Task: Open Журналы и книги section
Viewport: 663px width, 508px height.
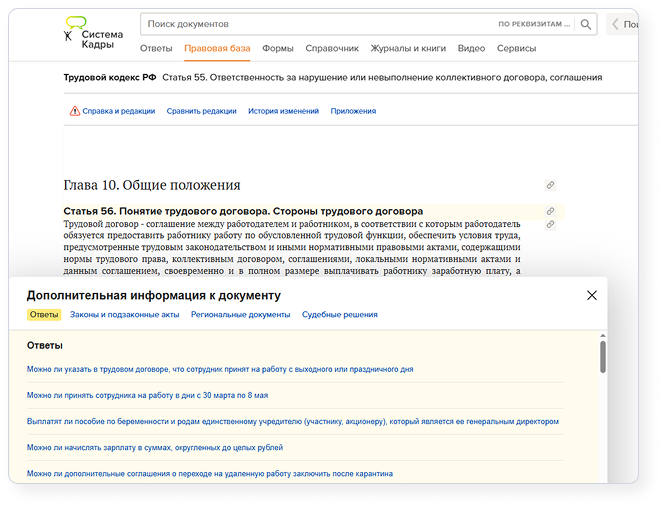Action: point(408,48)
